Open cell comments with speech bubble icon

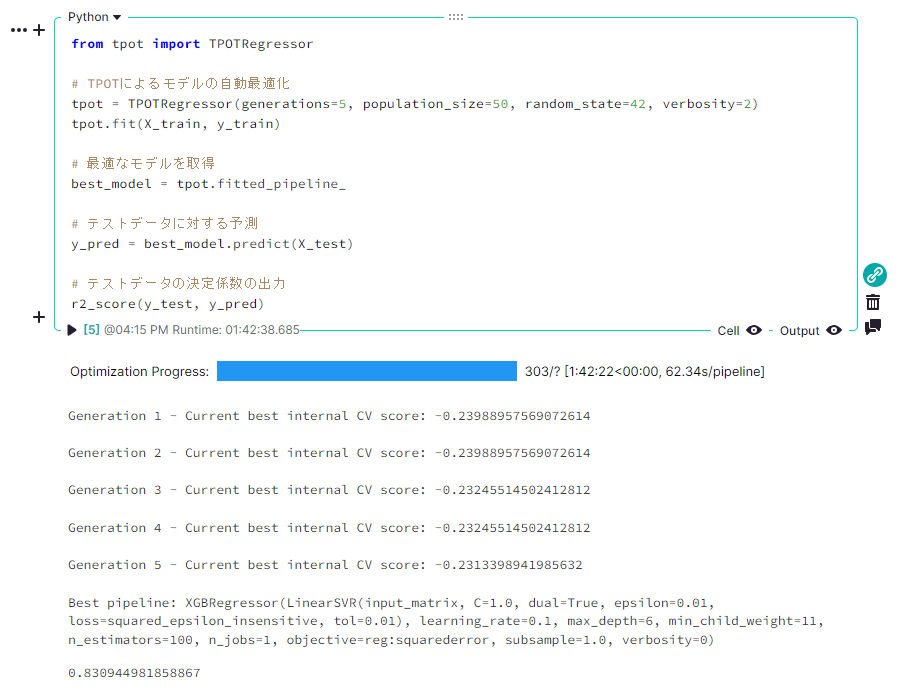(873, 327)
